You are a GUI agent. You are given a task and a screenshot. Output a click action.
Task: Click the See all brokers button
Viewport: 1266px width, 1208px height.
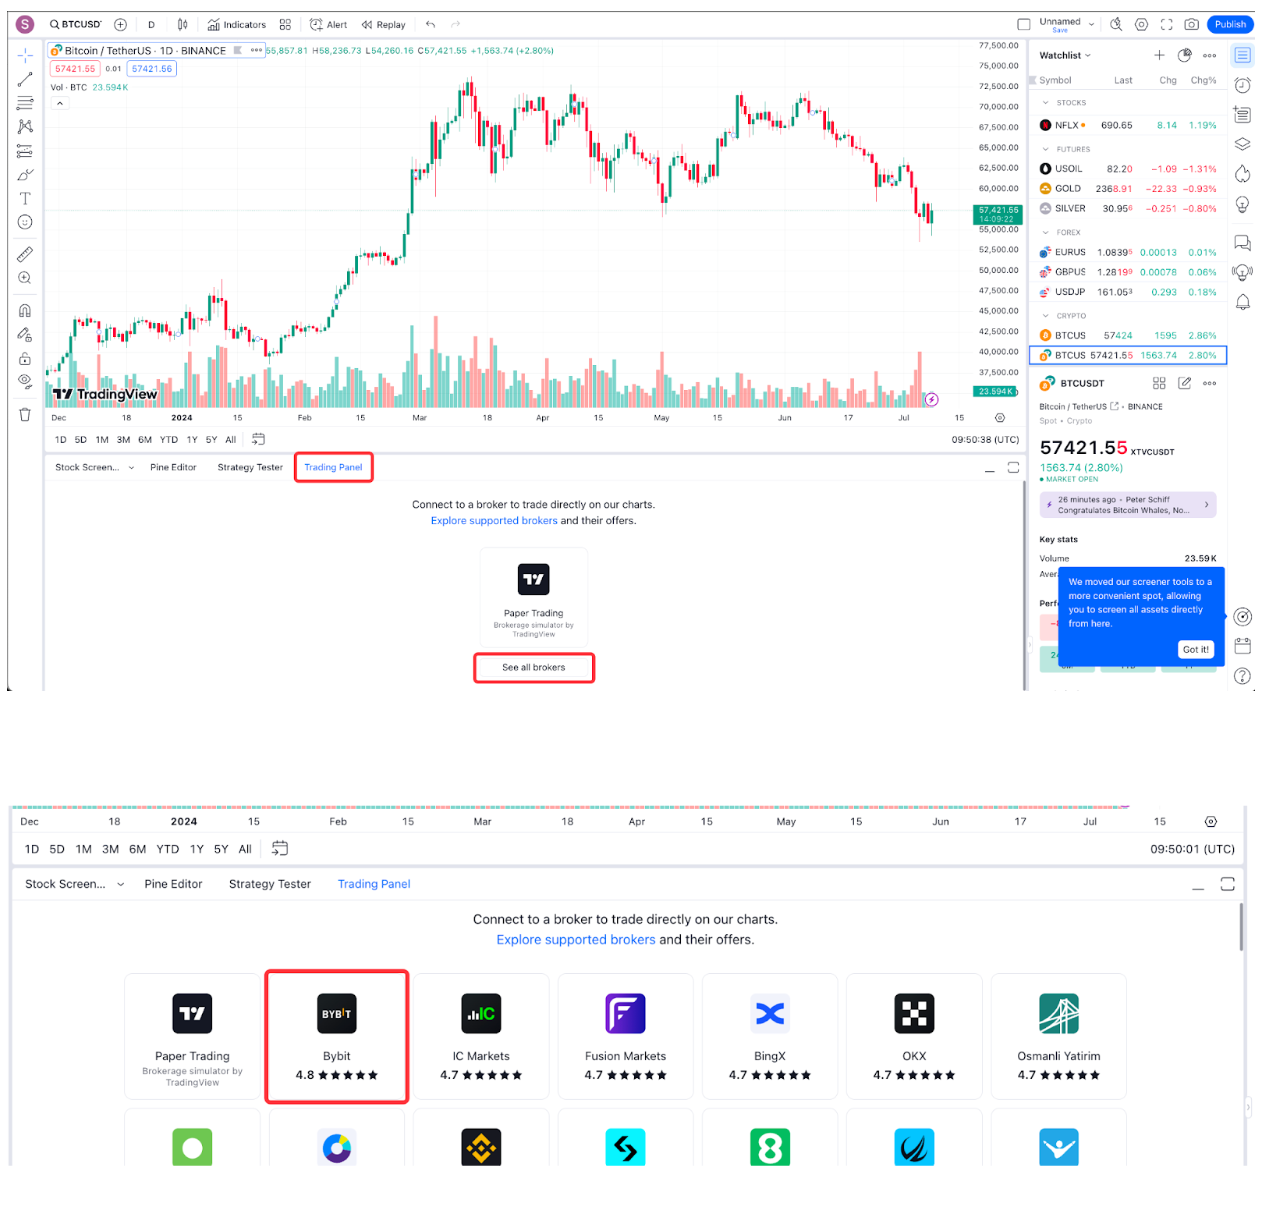(x=533, y=667)
